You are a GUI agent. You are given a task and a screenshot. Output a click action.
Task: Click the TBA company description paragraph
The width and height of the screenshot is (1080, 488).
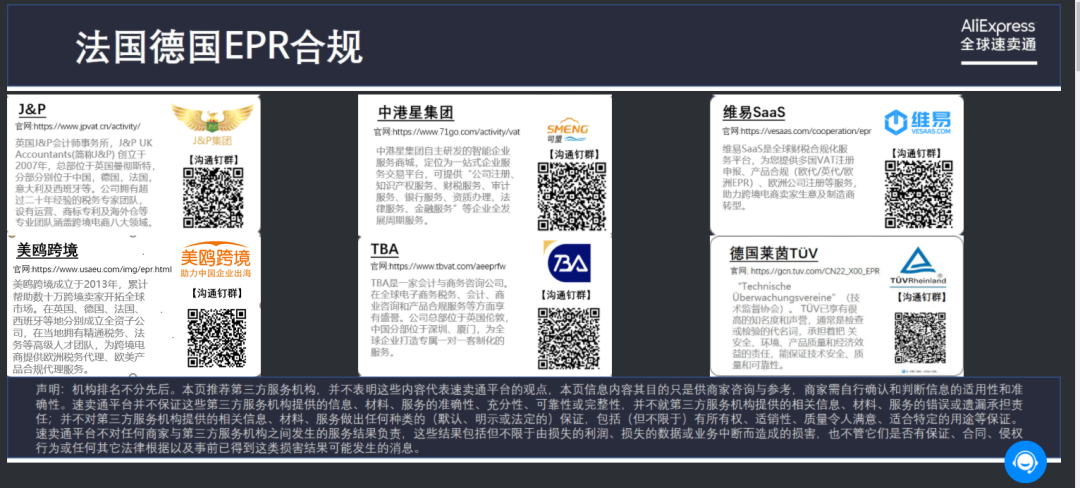[439, 317]
